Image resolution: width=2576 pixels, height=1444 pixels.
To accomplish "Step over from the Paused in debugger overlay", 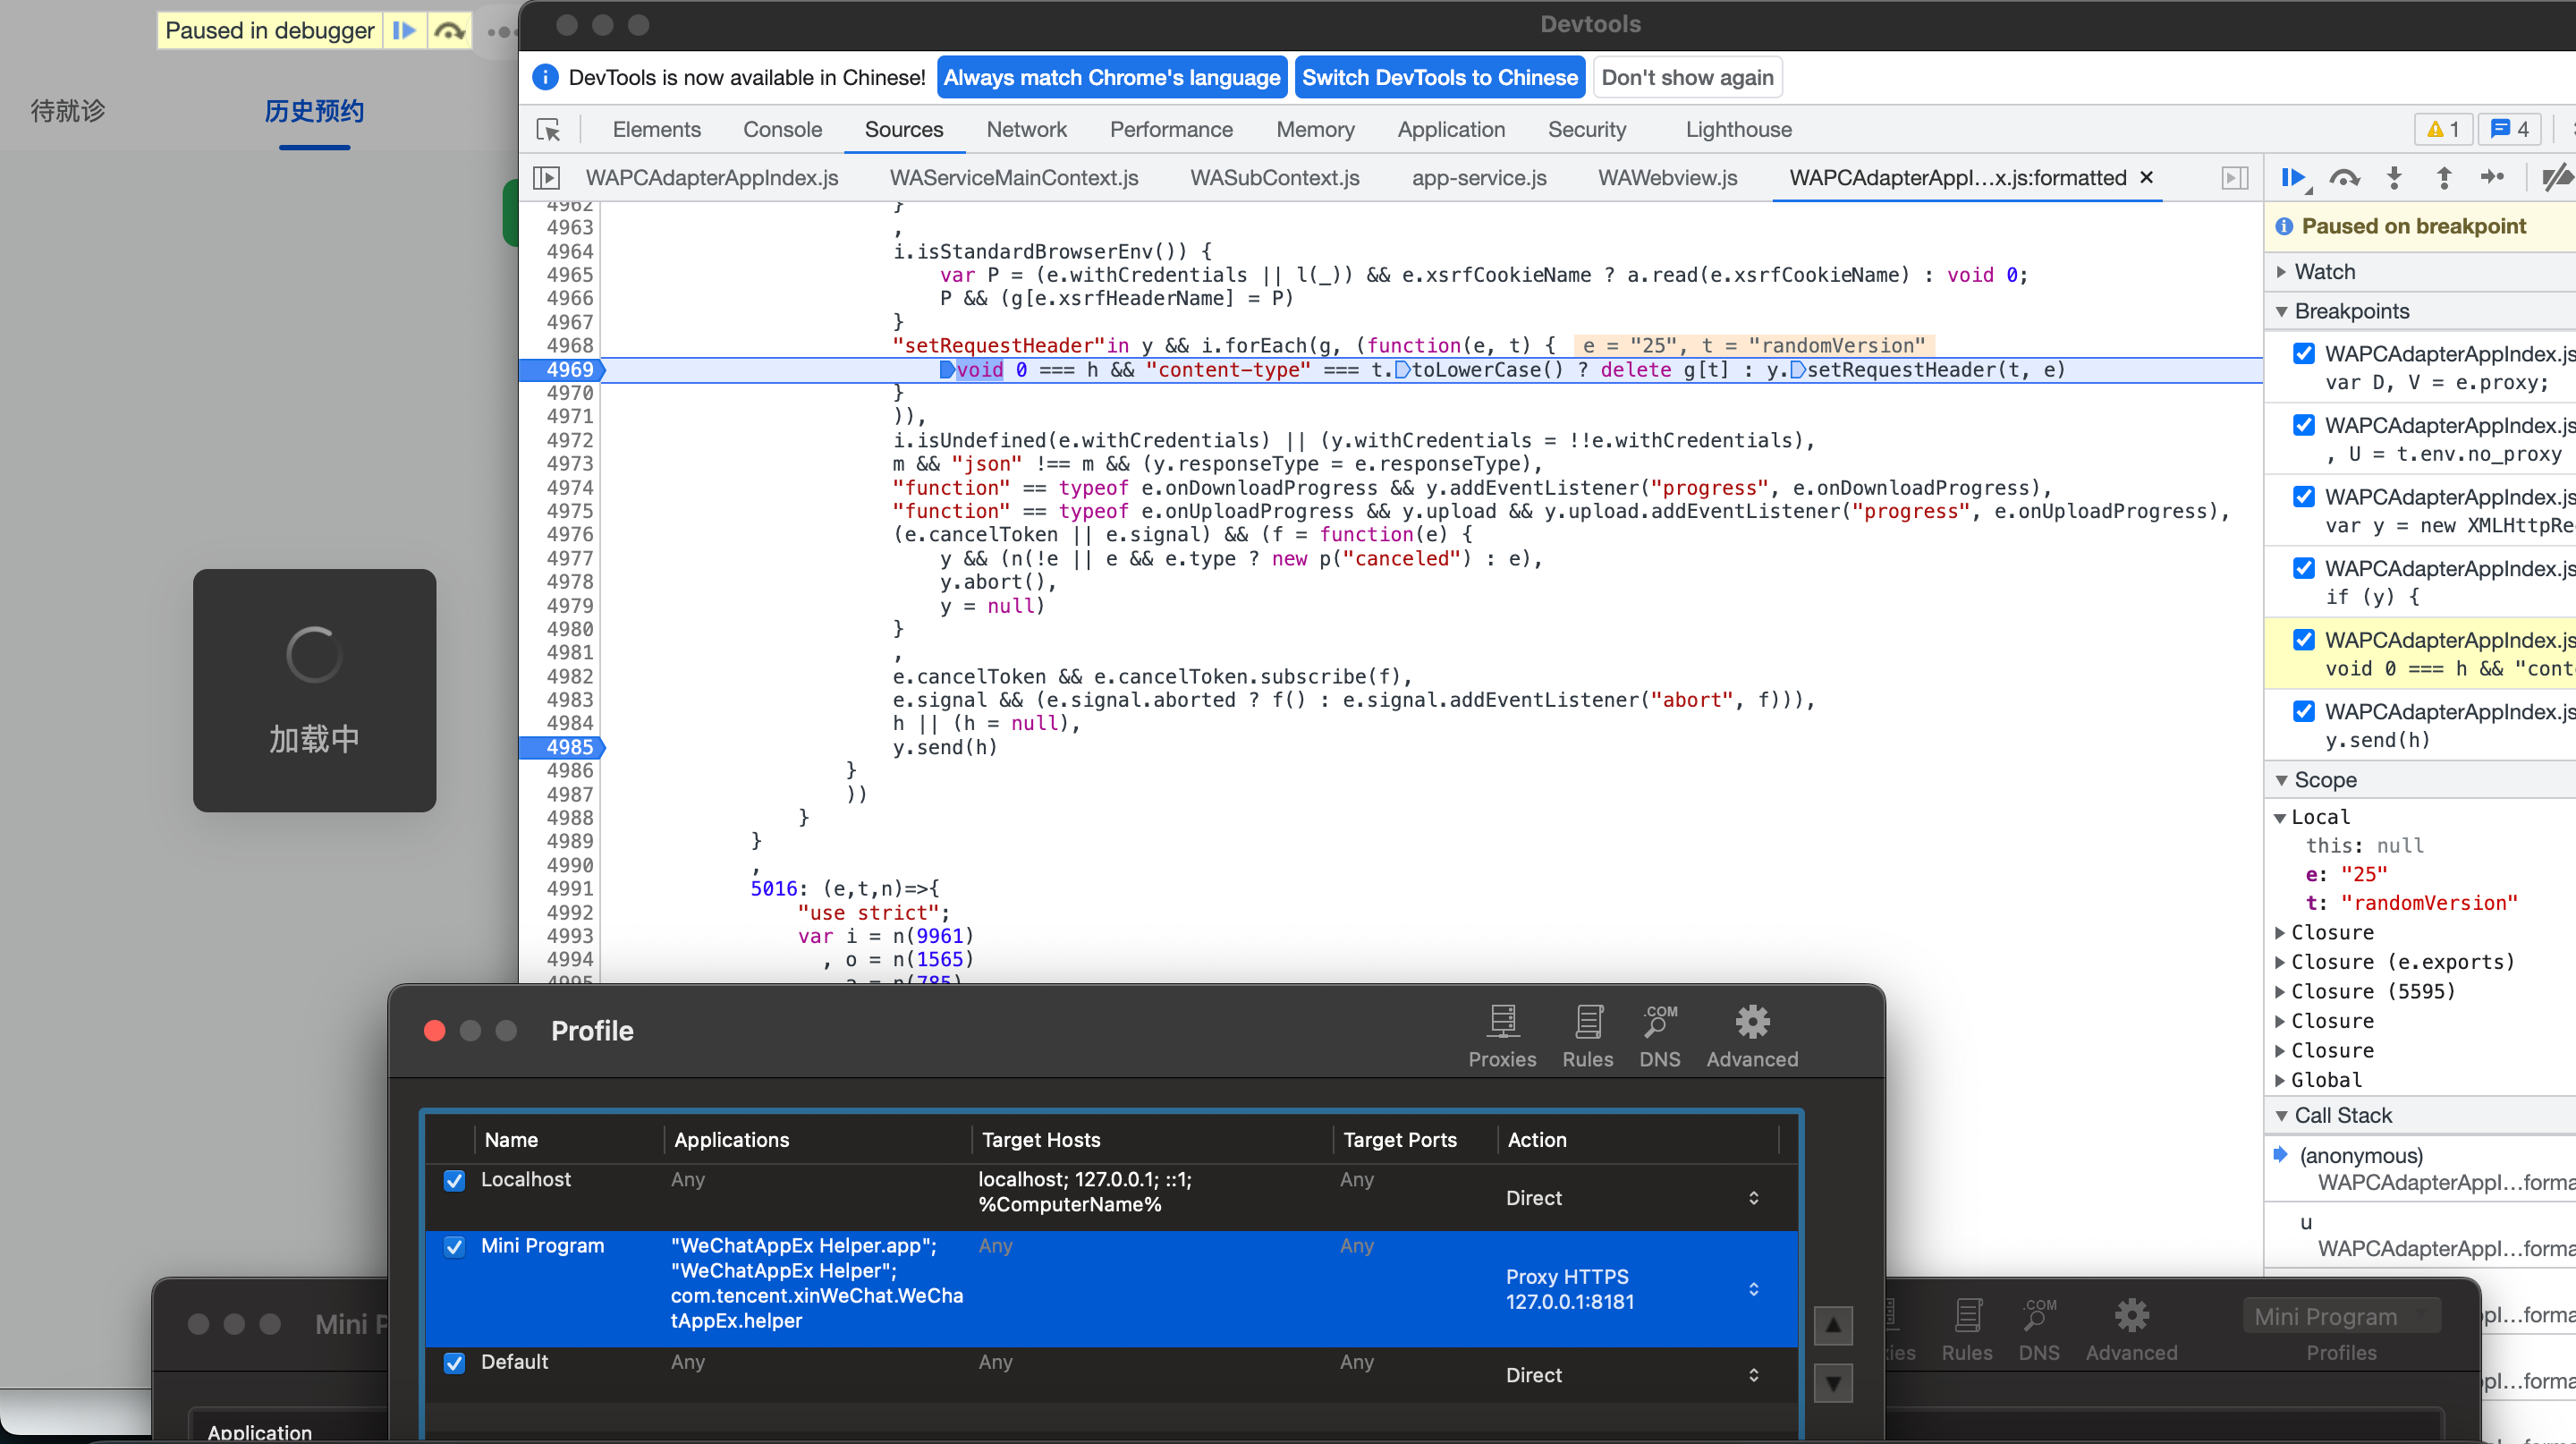I will 449,30.
